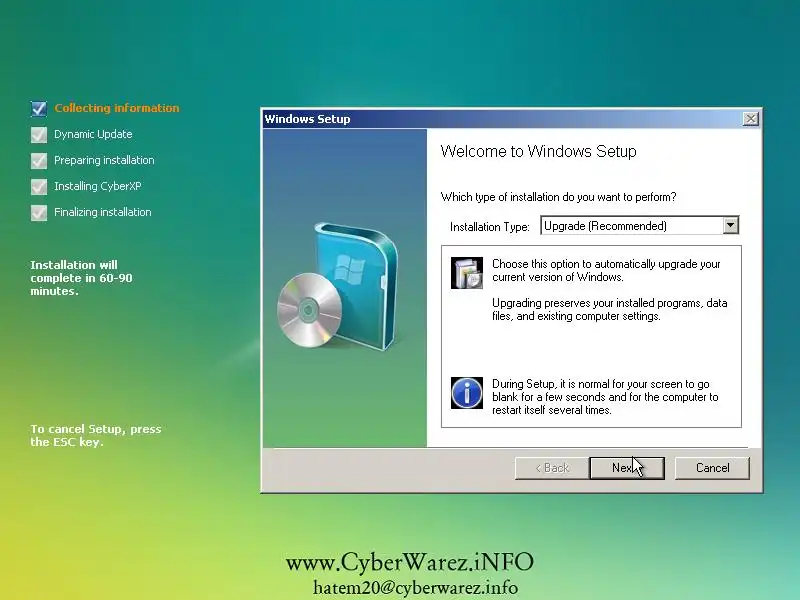
Task: Close the Windows Setup dialog
Action: [x=751, y=119]
